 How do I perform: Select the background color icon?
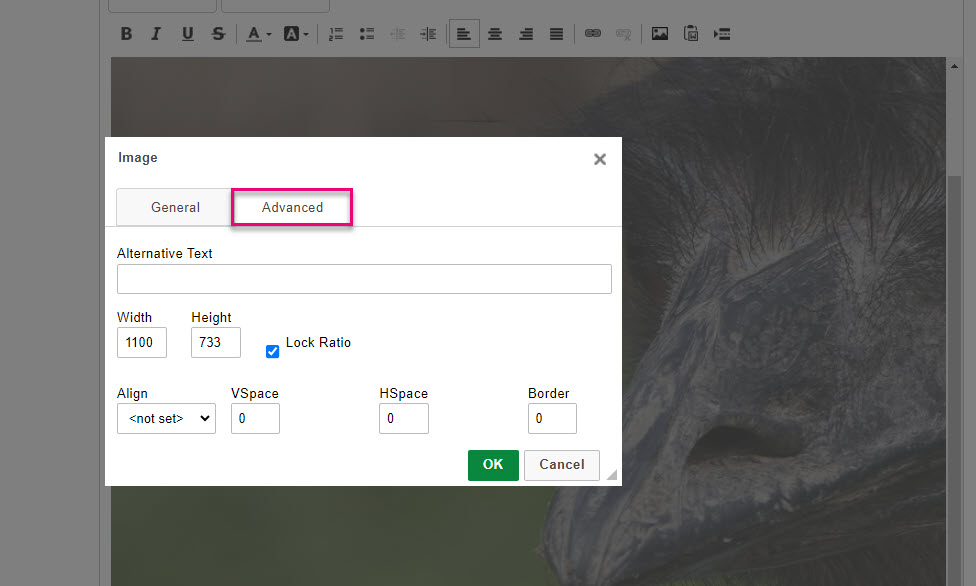291,34
